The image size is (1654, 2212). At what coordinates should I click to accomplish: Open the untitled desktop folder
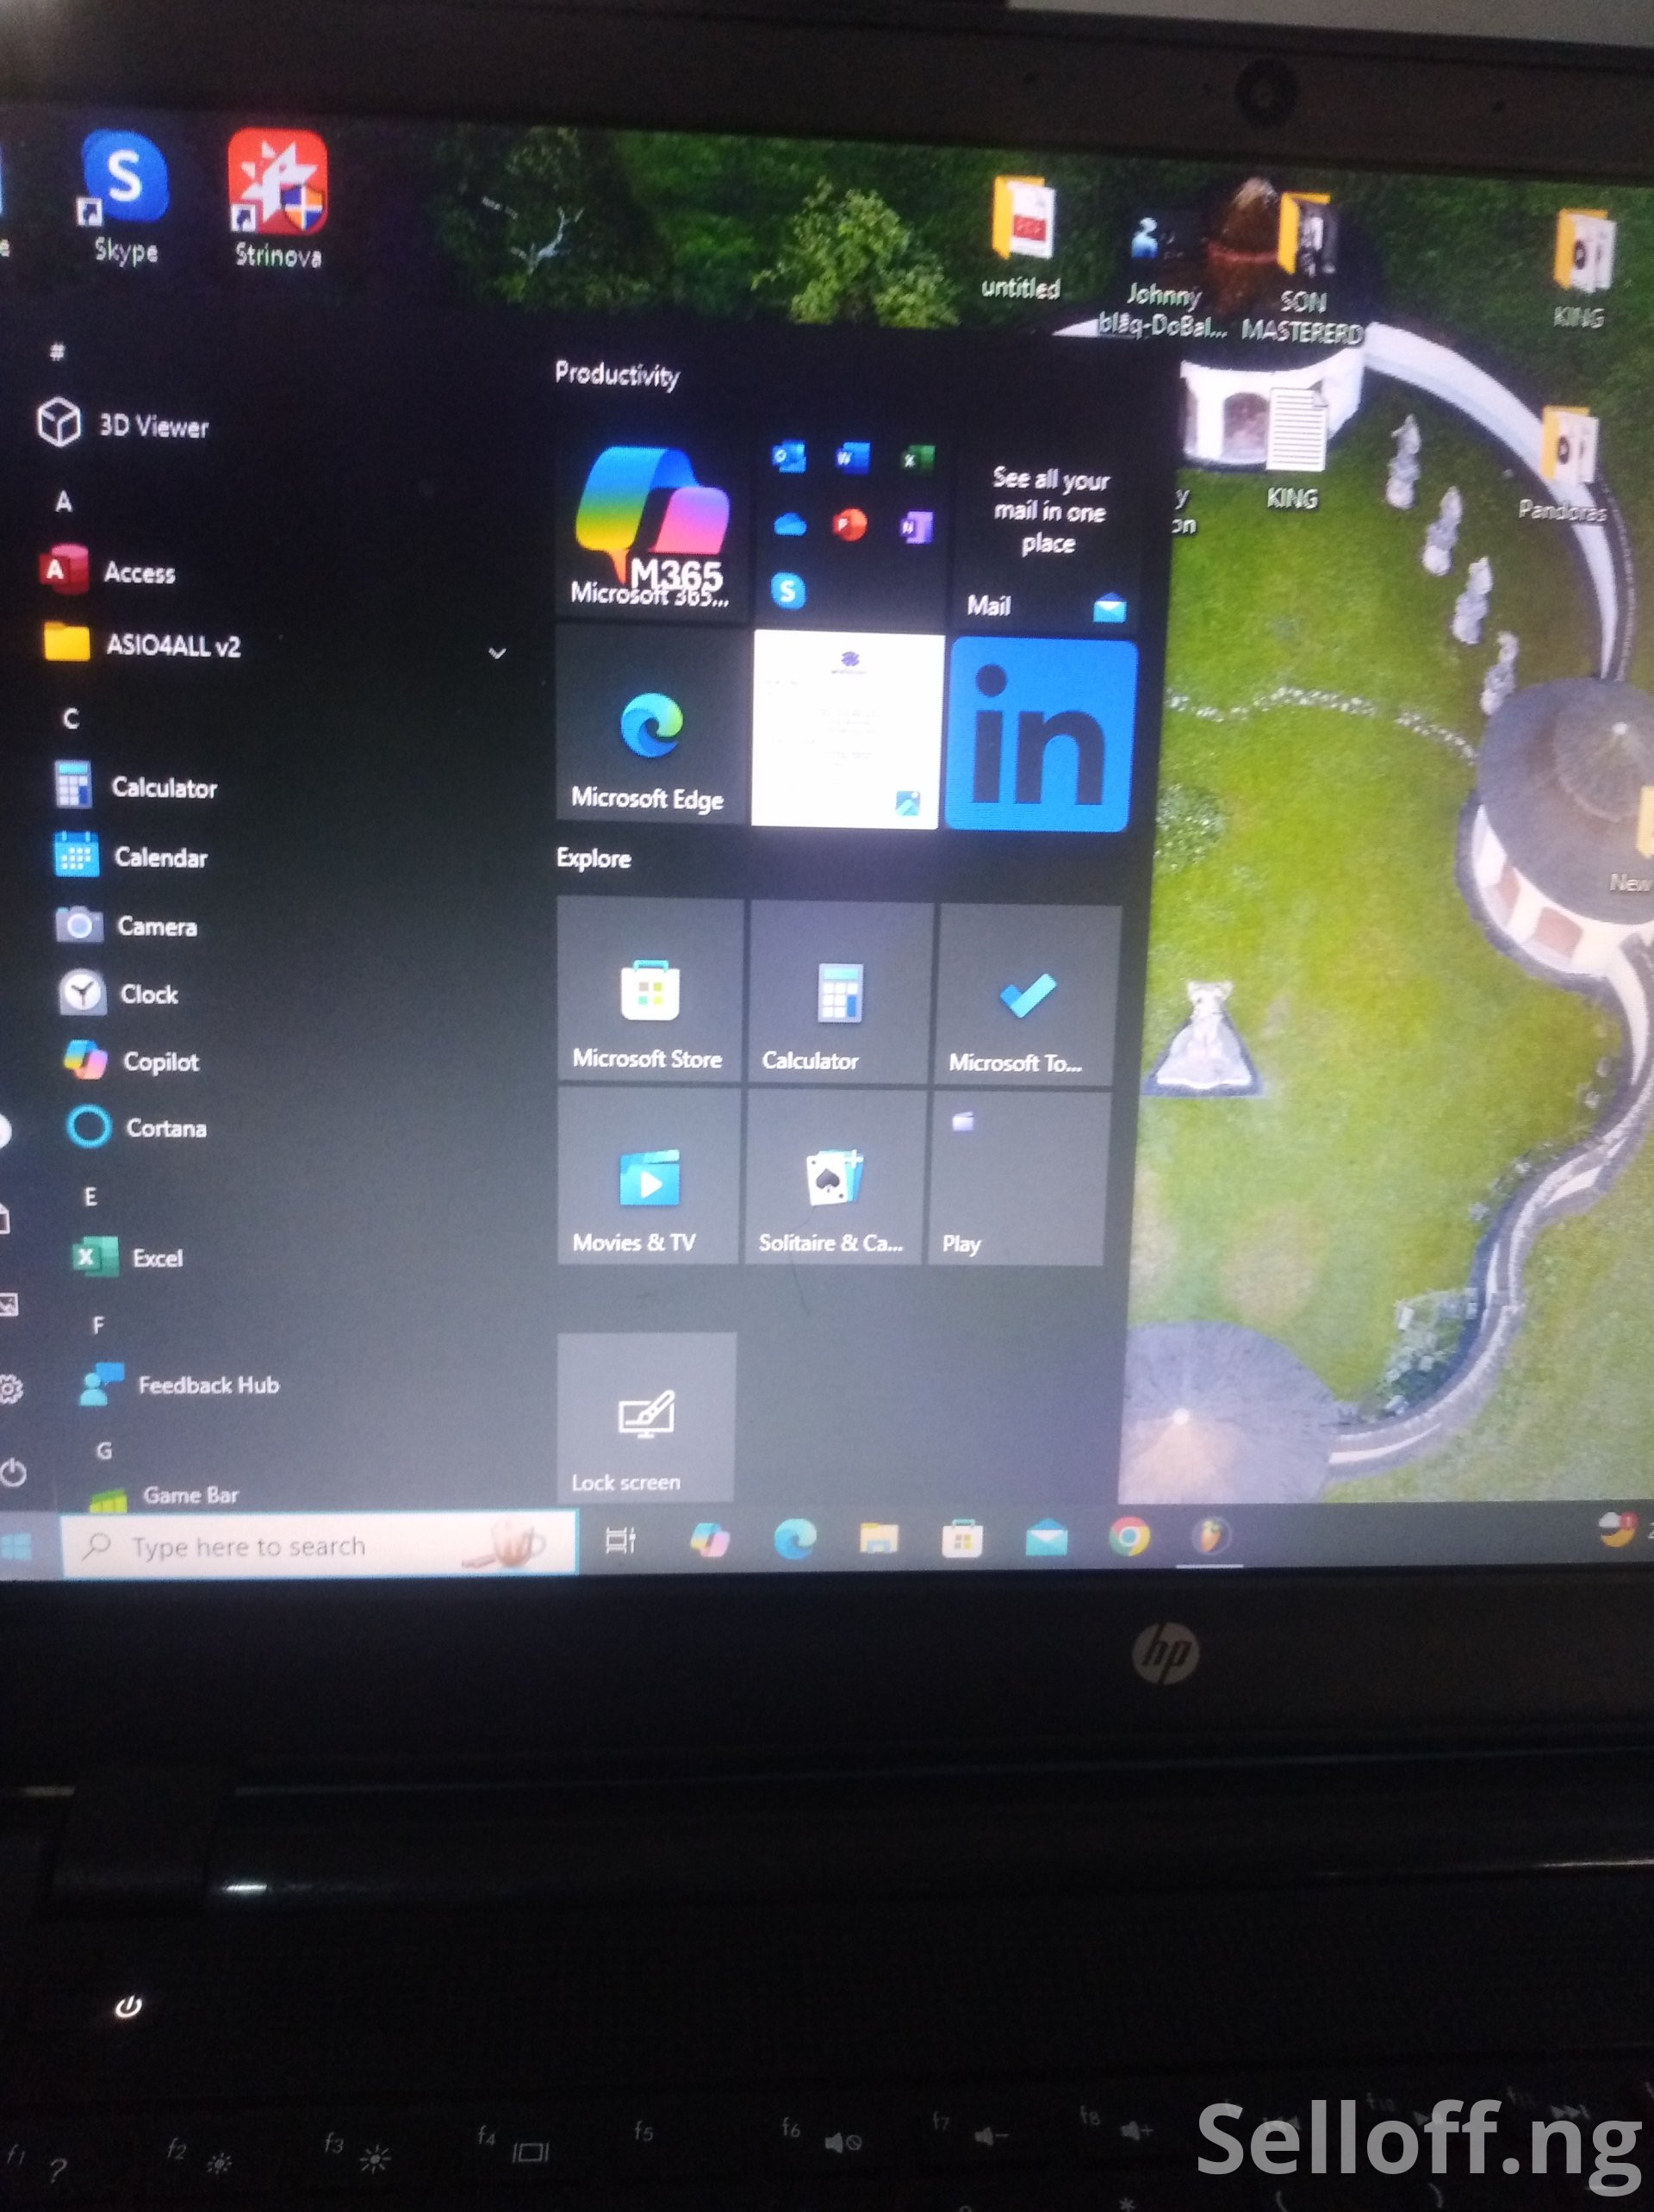(x=1021, y=238)
